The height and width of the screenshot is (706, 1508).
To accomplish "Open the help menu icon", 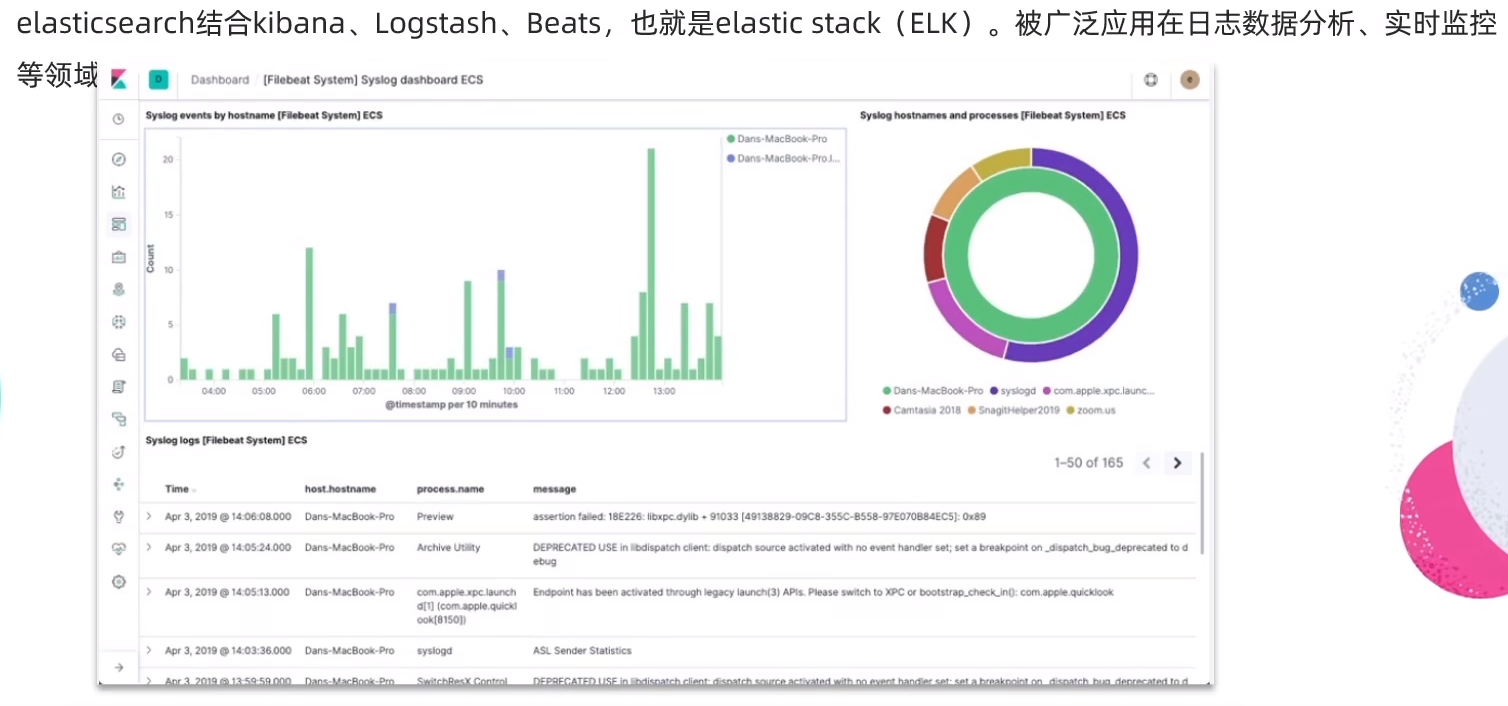I will tap(1151, 80).
